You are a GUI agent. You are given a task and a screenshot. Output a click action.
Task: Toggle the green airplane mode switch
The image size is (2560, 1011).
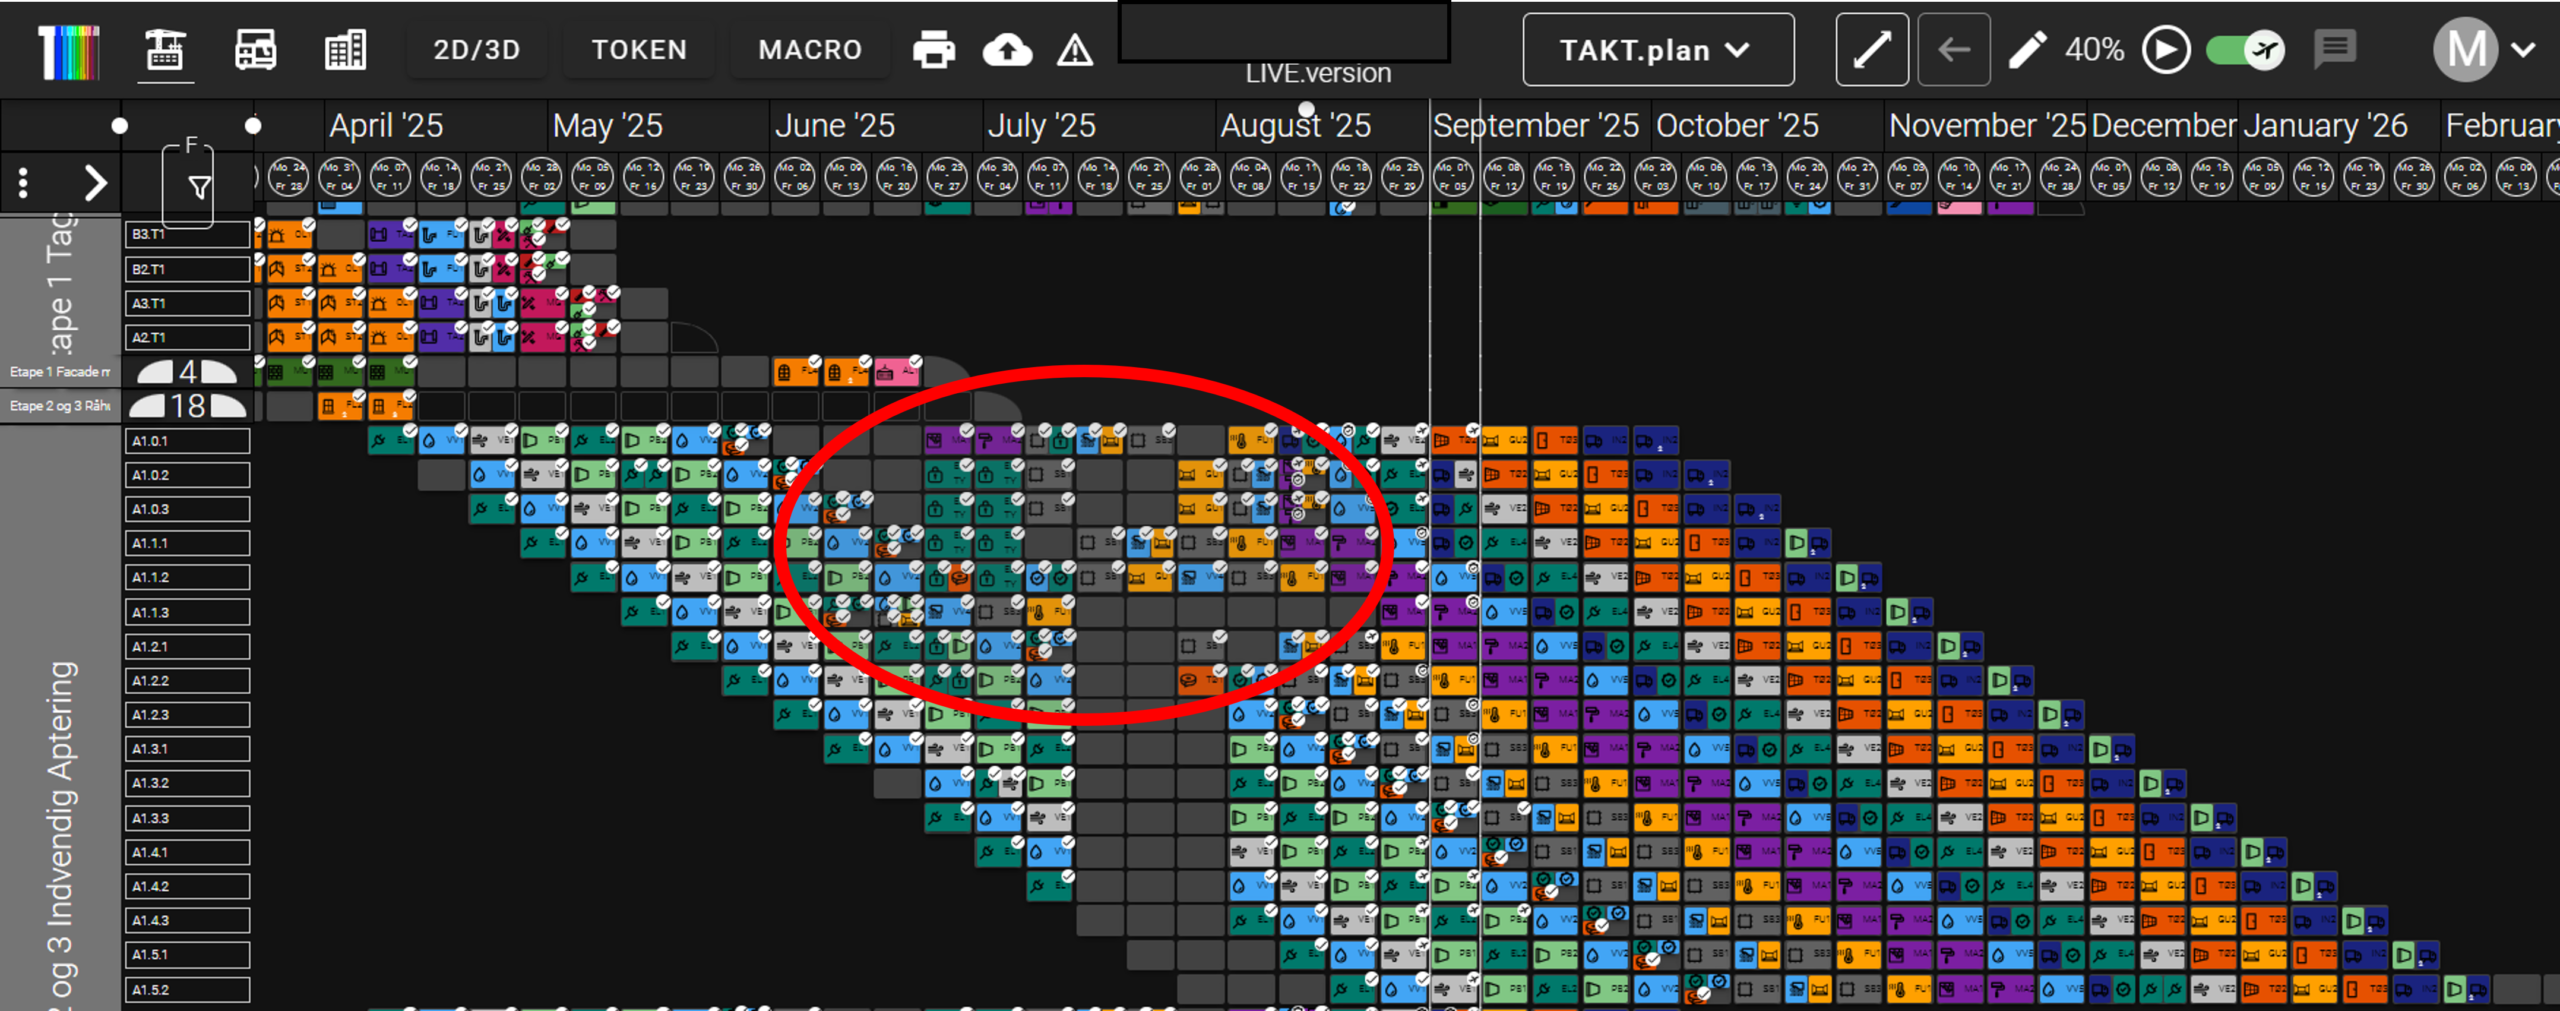coord(2246,50)
